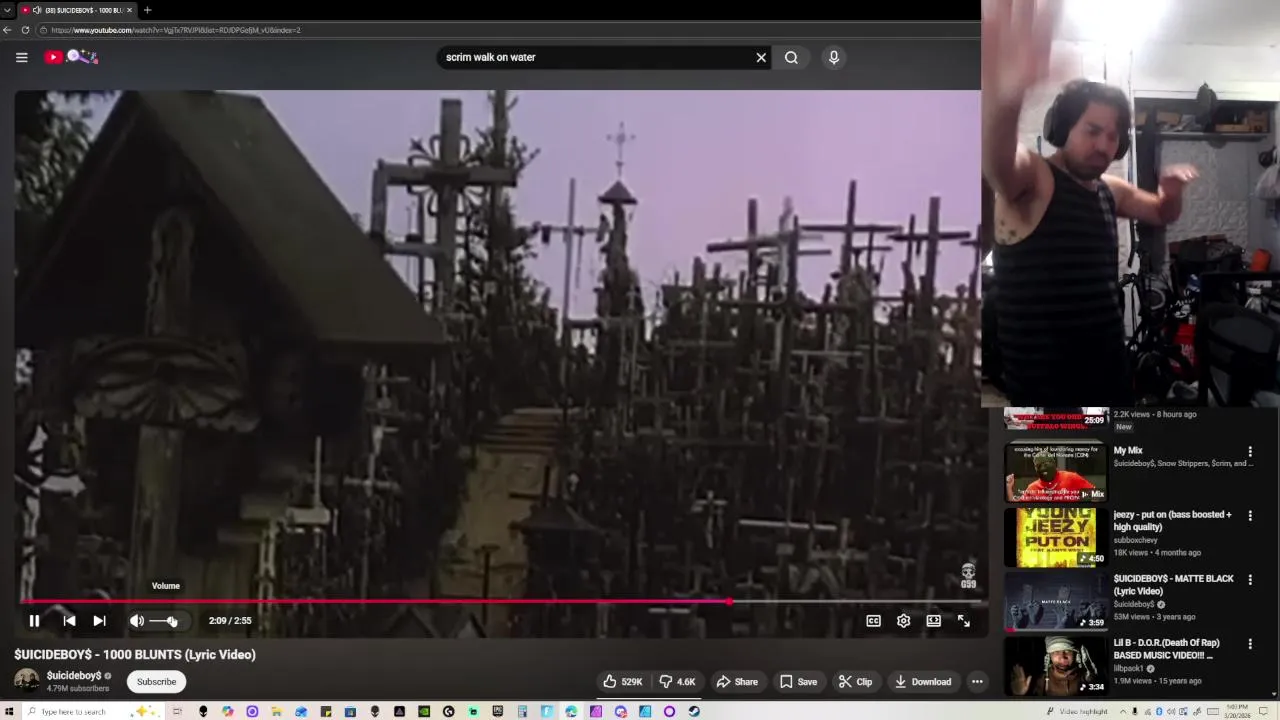Share this video
This screenshot has width=1280, height=720.
click(737, 682)
